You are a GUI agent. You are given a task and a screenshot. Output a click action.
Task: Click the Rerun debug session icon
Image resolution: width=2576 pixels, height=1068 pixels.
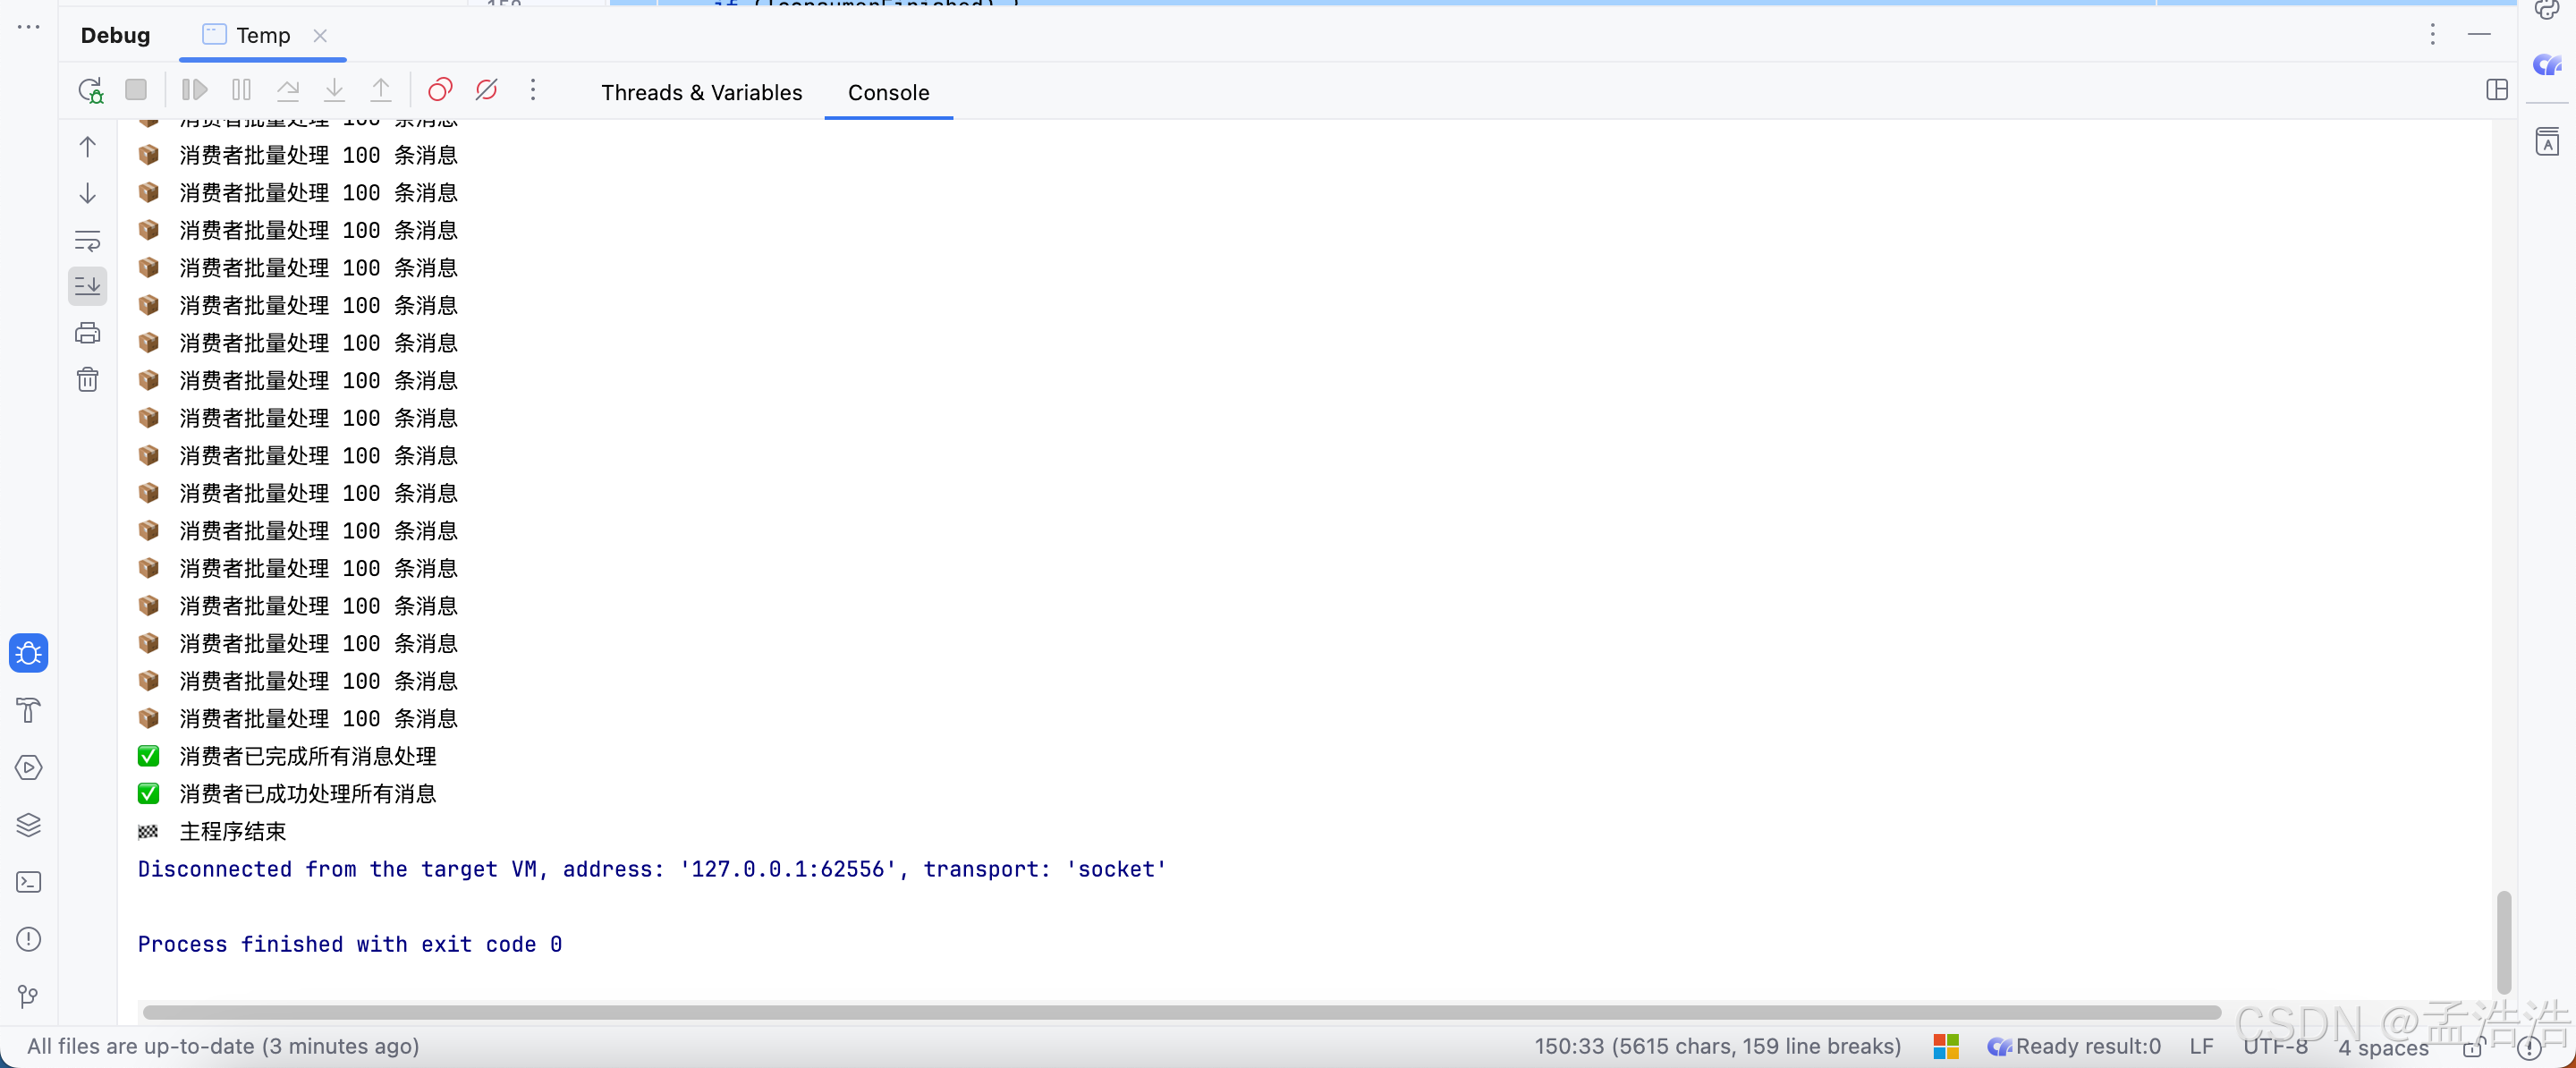pos(91,91)
